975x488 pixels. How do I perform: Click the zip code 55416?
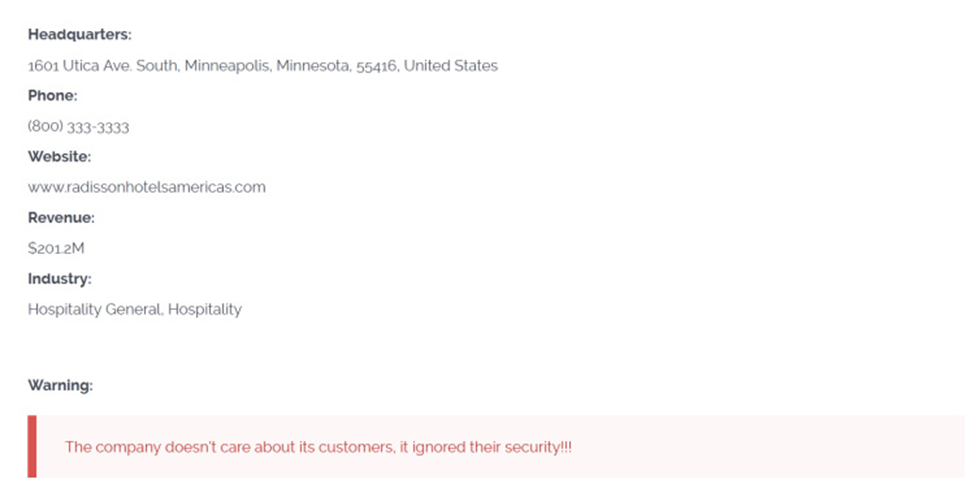tap(377, 67)
